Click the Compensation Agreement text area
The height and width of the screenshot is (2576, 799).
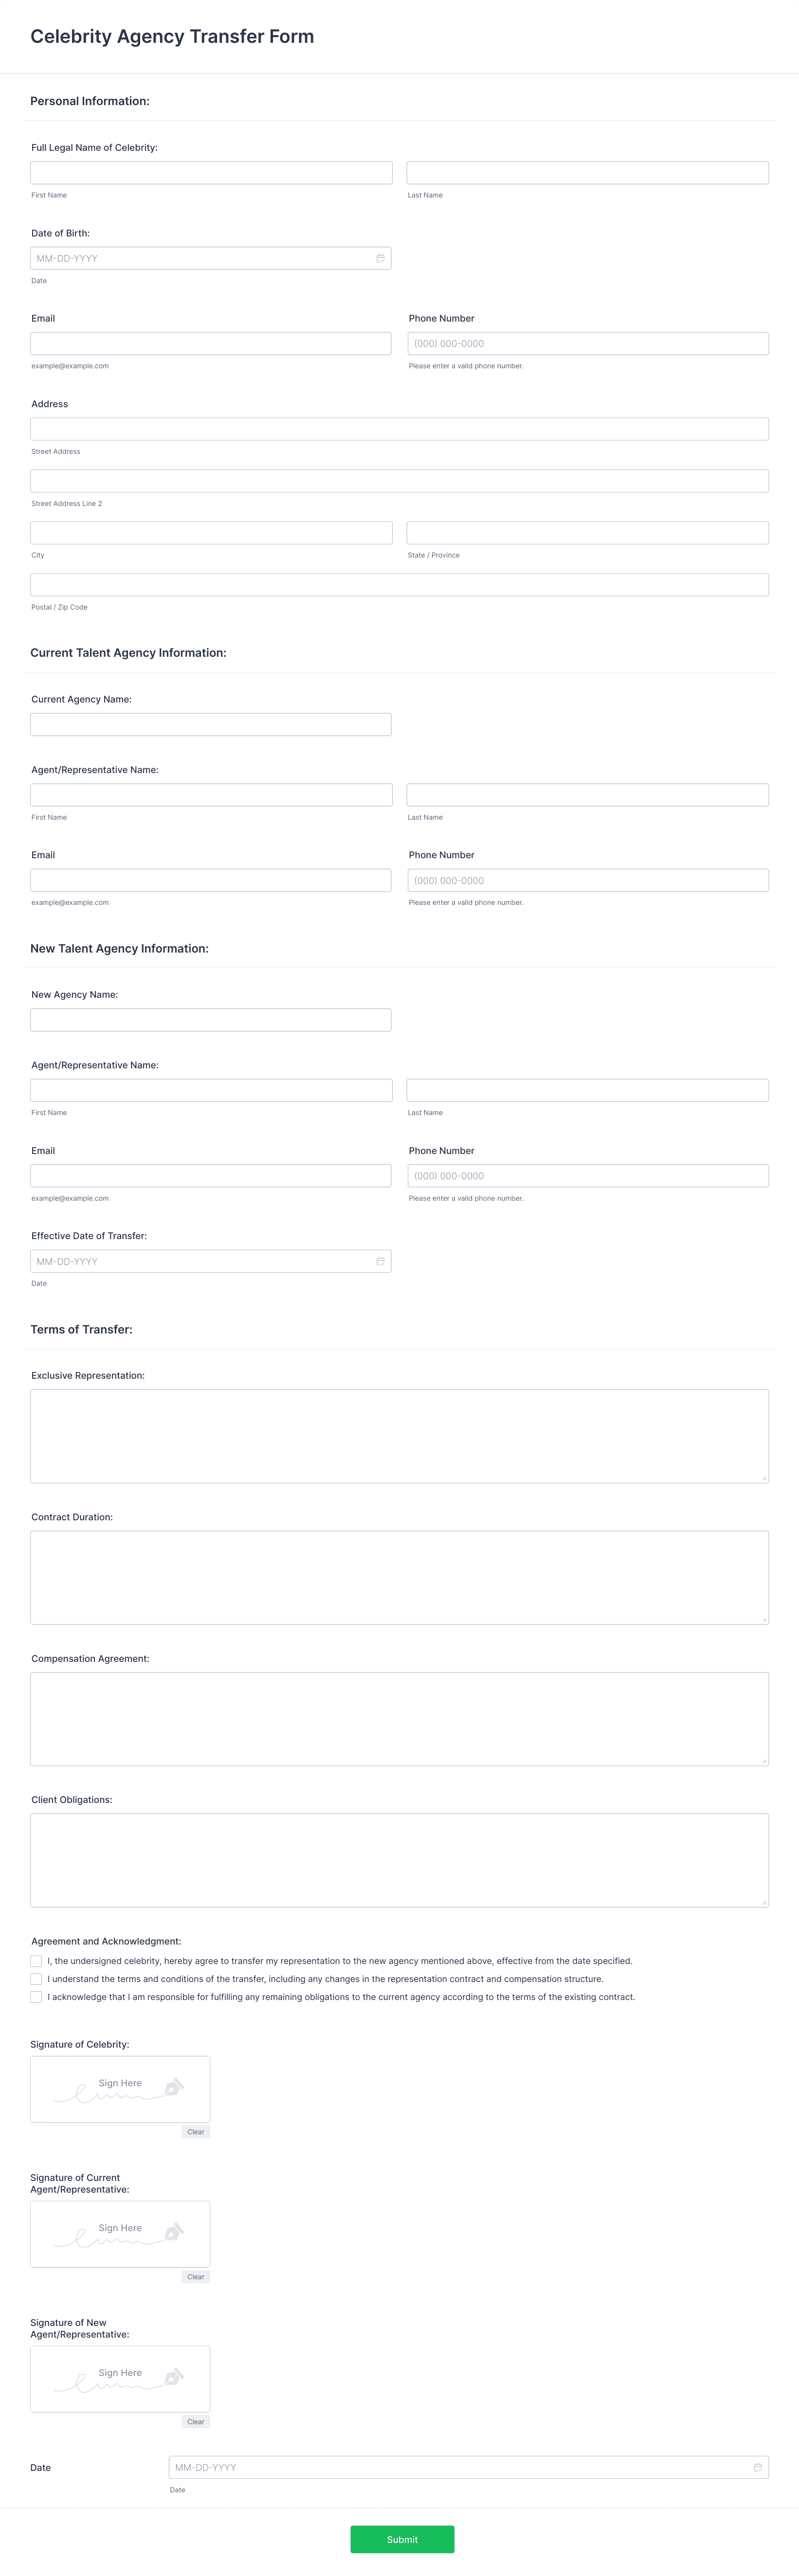pyautogui.click(x=399, y=1719)
